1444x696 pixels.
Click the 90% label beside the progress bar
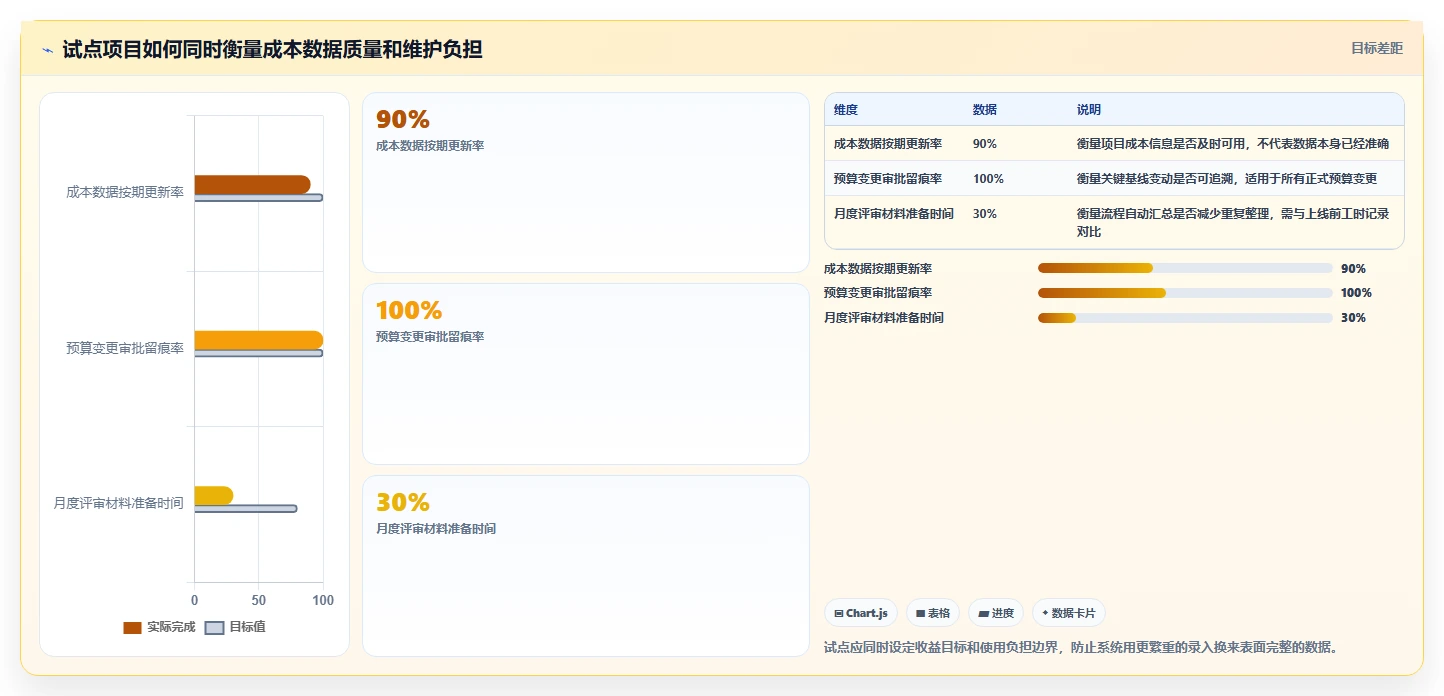1353,269
